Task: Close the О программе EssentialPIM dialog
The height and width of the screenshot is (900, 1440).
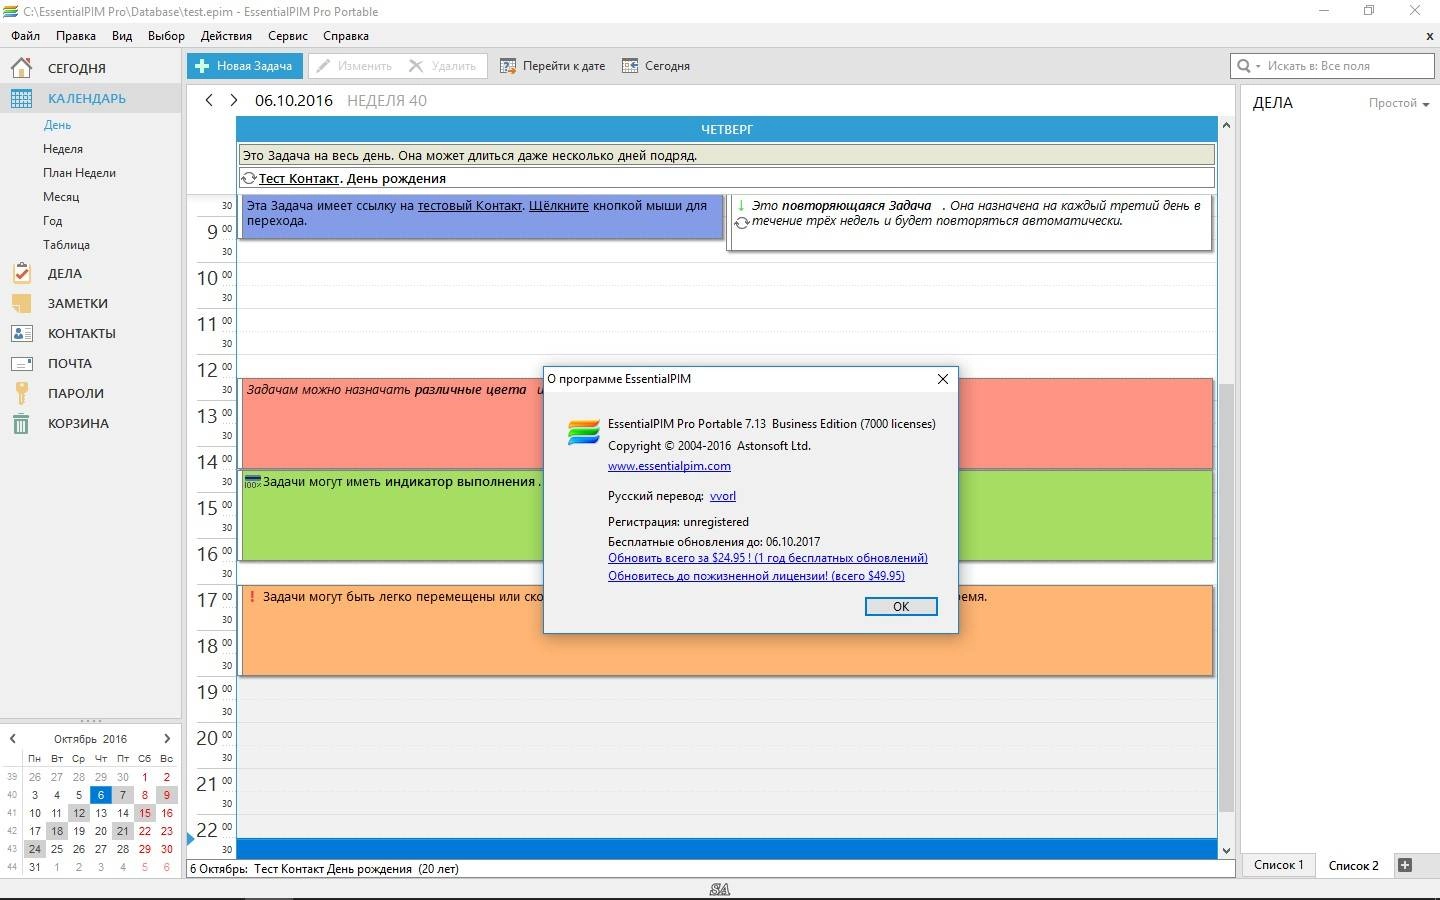Action: 942,379
